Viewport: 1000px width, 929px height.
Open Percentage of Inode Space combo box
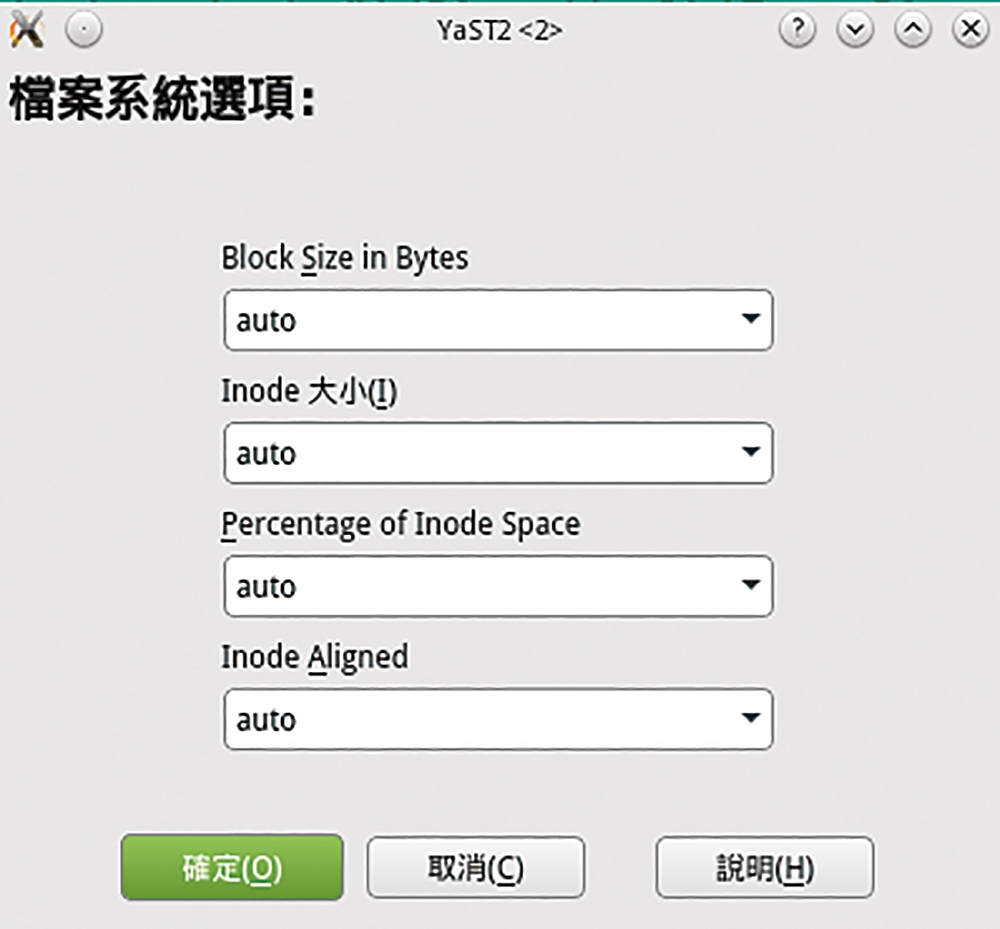coord(498,586)
